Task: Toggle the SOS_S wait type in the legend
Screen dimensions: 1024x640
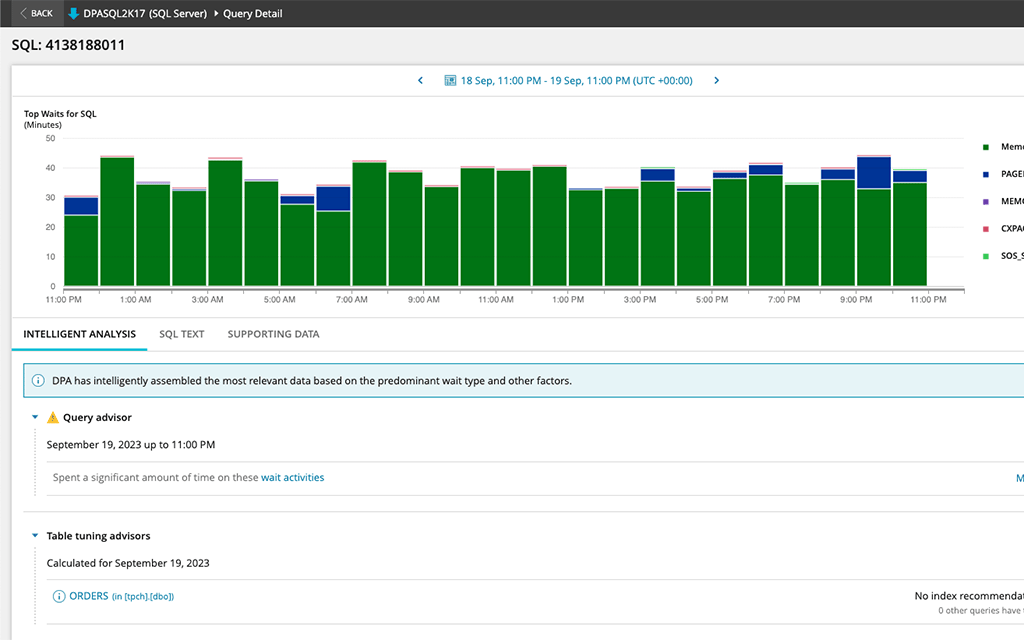Action: coord(987,255)
